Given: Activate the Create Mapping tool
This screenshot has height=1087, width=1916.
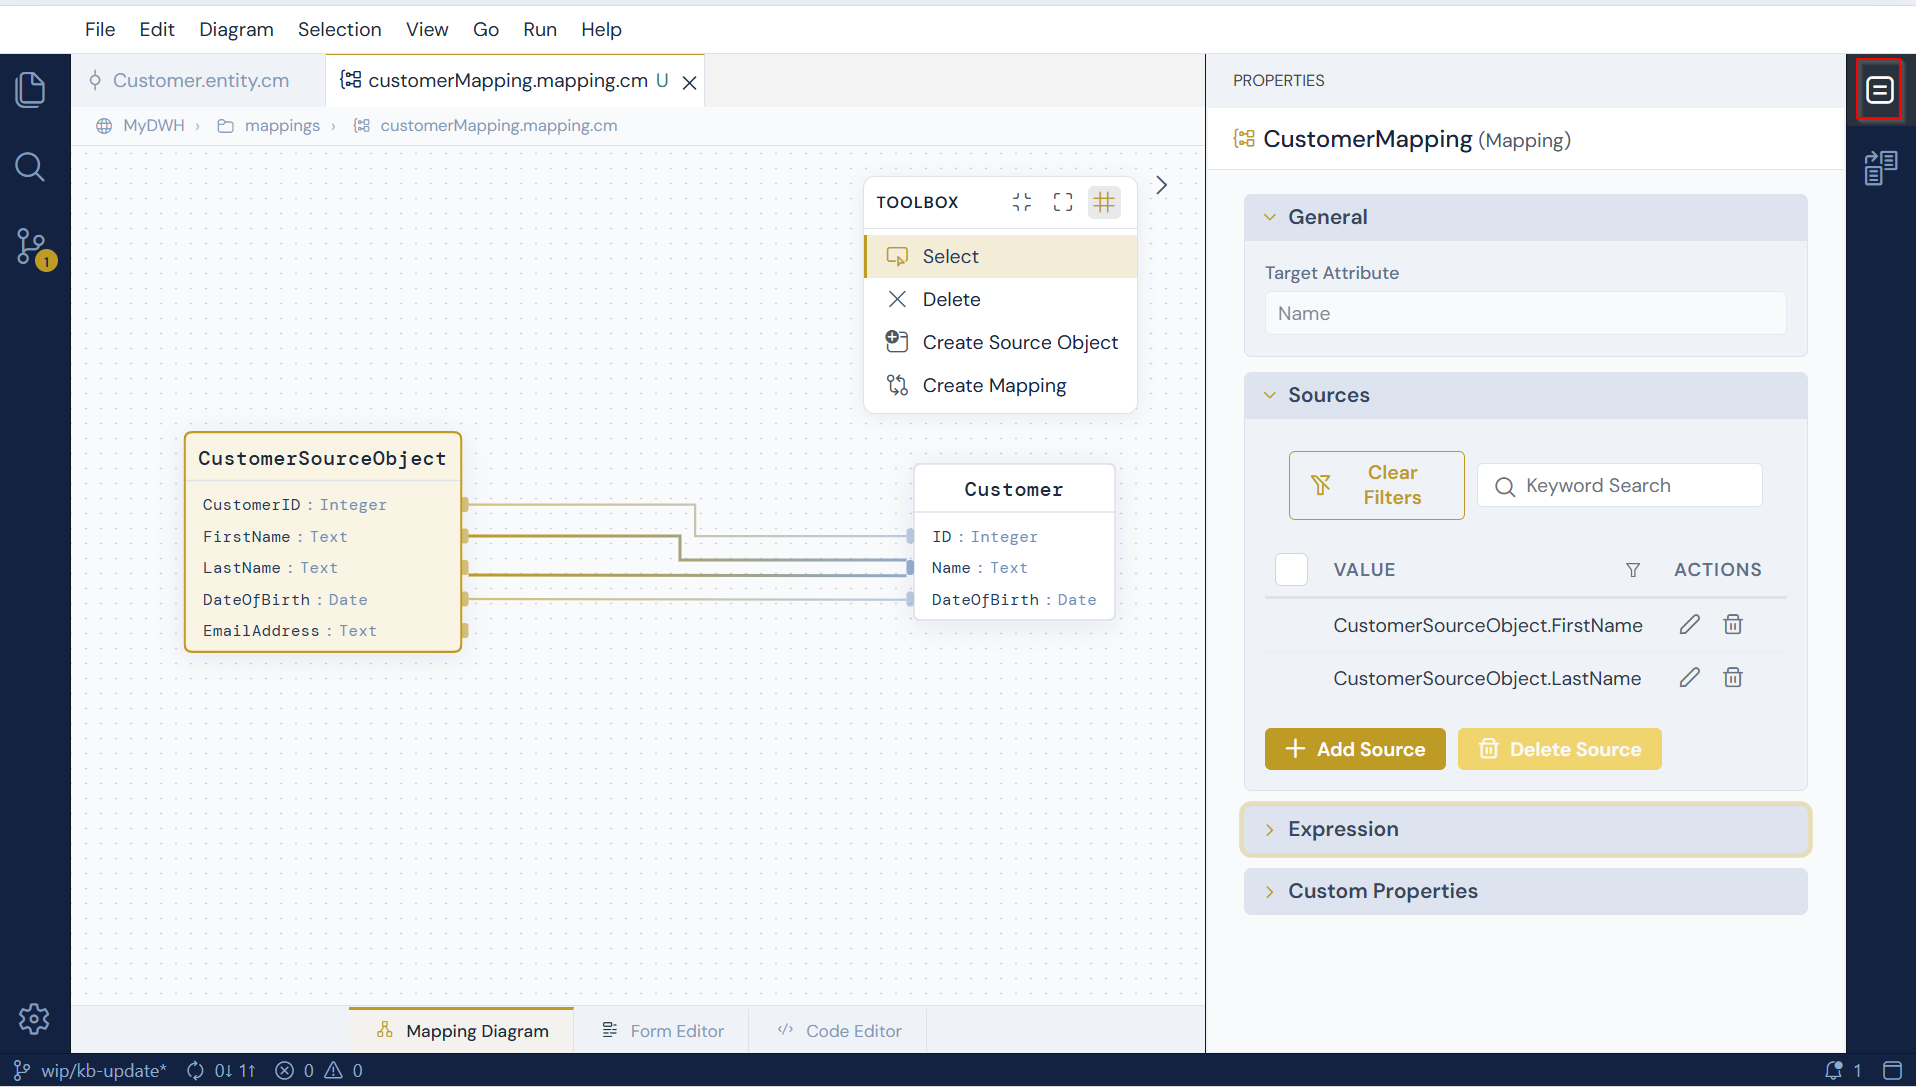Looking at the screenshot, I should click(1000, 385).
